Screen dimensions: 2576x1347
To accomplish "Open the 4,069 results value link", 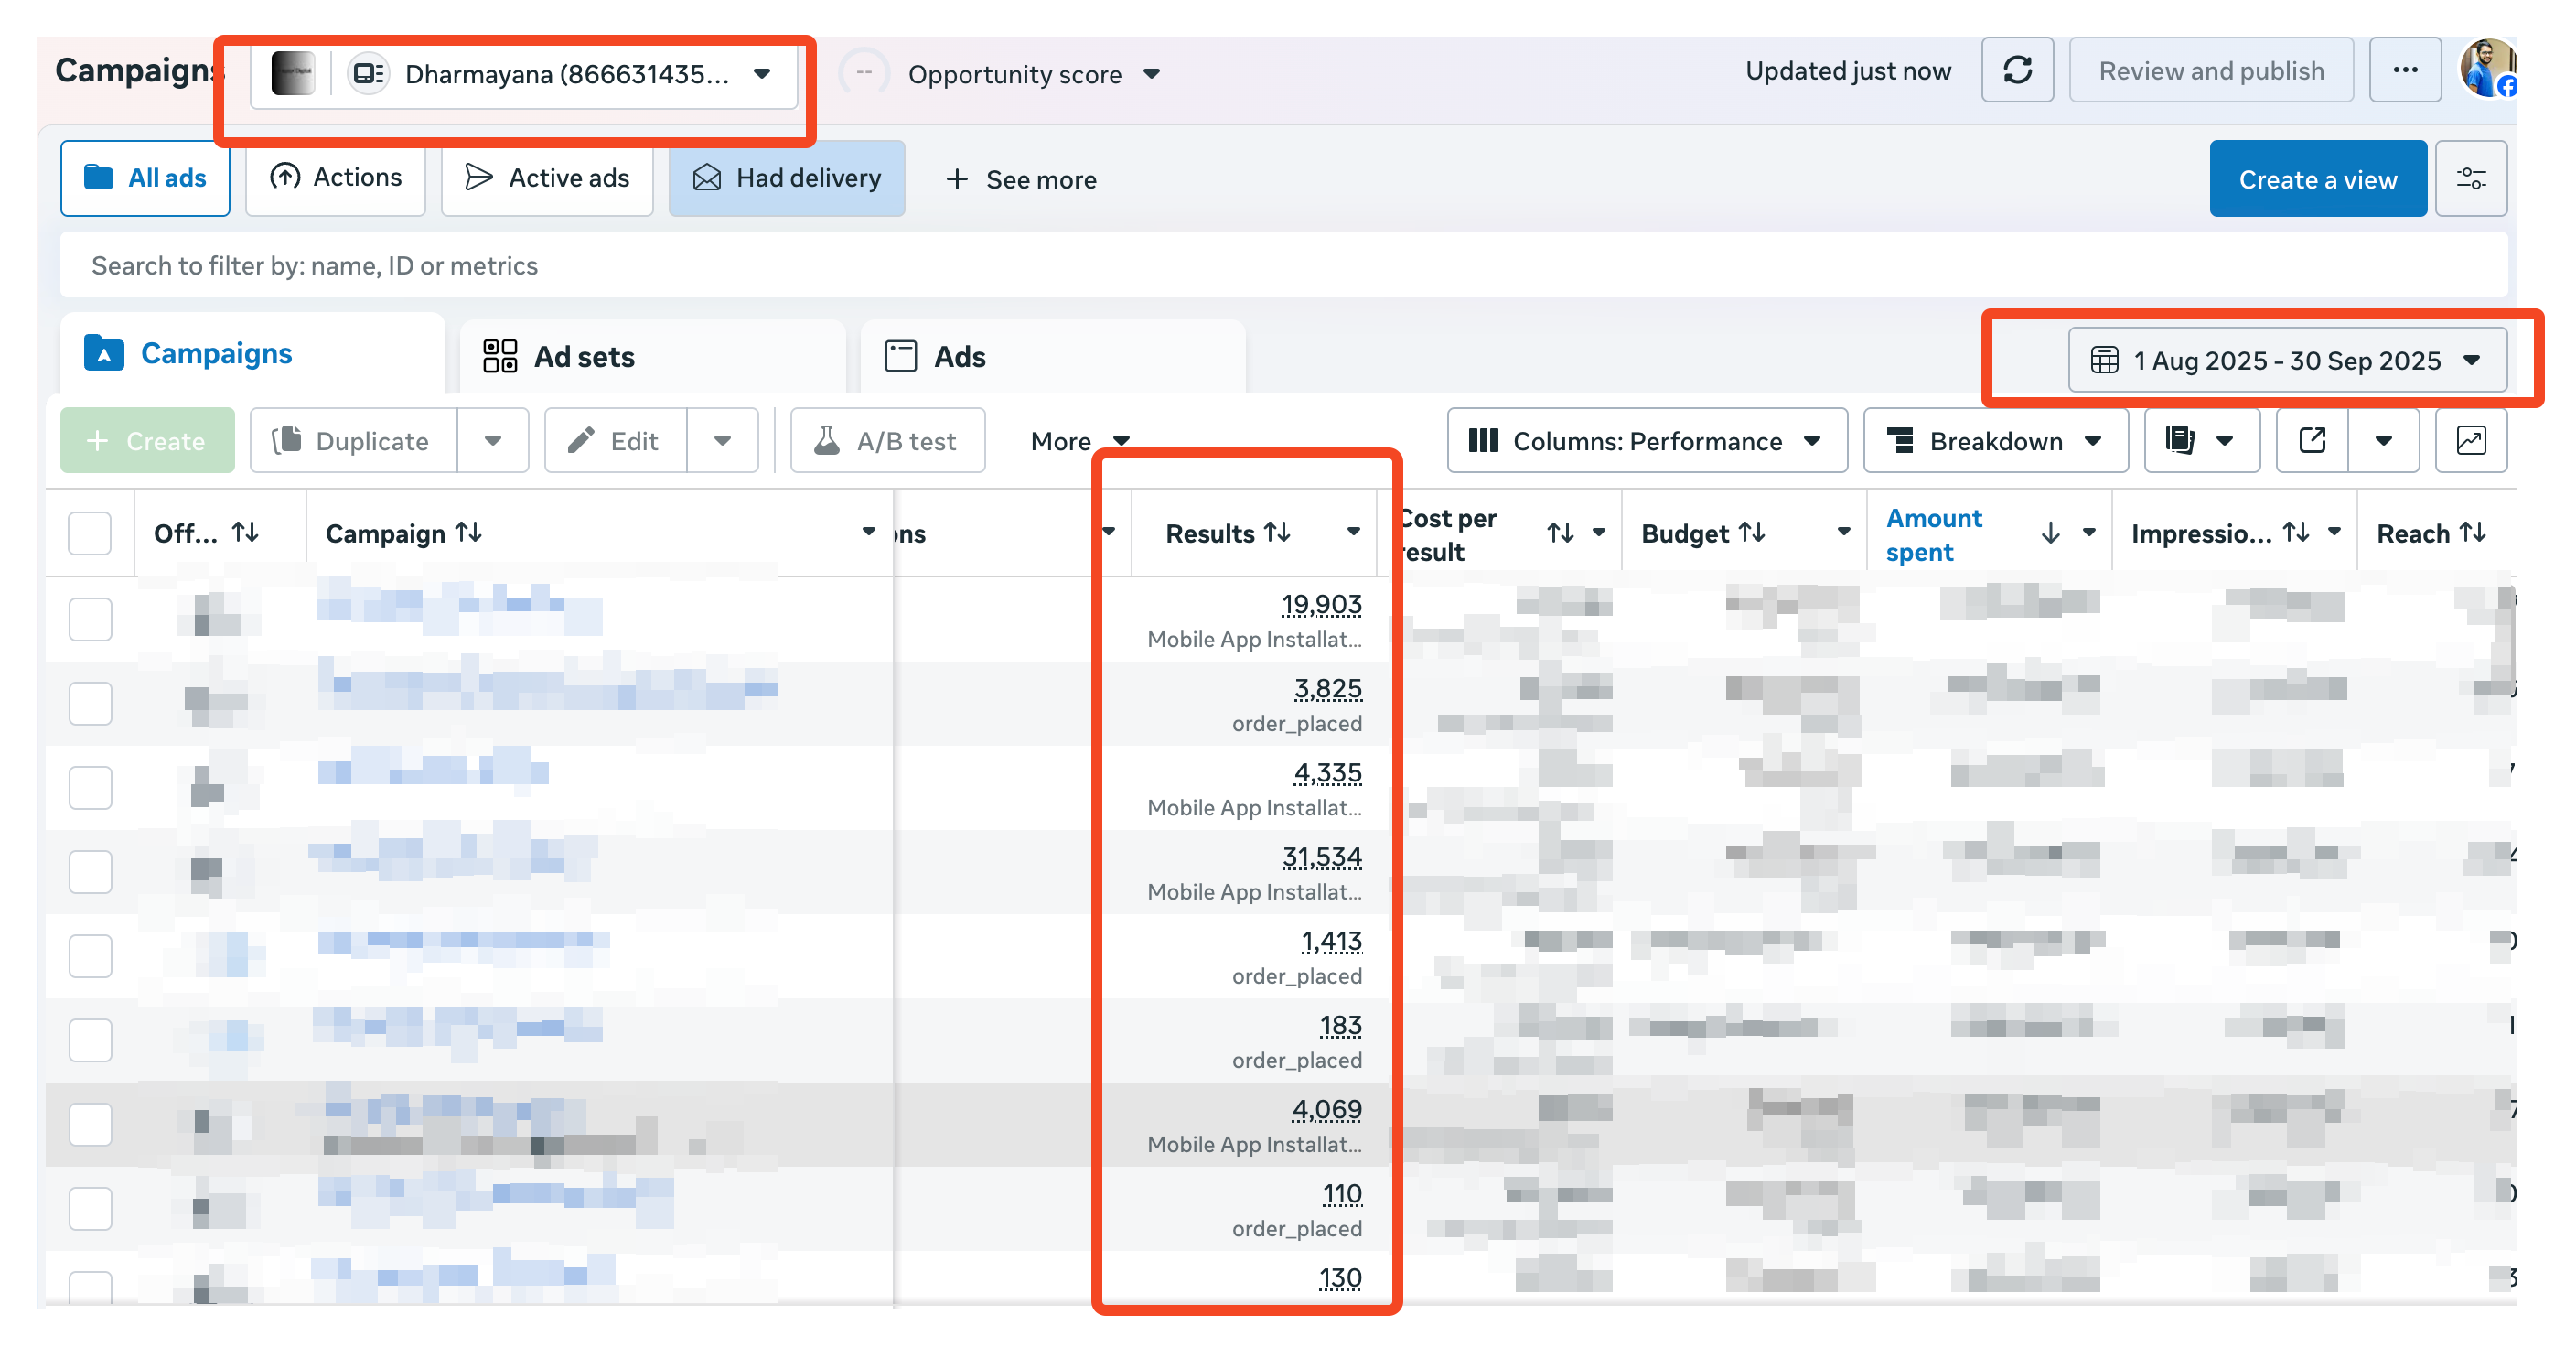I will point(1327,1110).
